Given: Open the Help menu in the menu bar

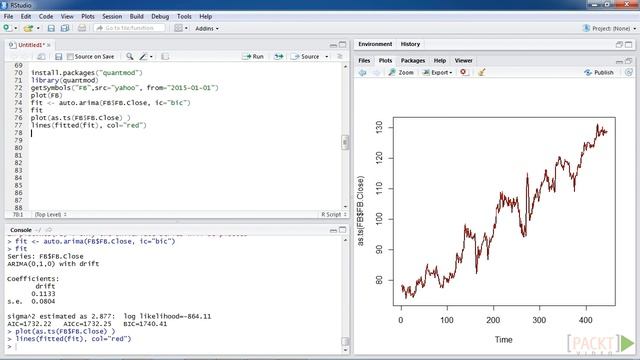Looking at the screenshot, I should click(x=206, y=16).
